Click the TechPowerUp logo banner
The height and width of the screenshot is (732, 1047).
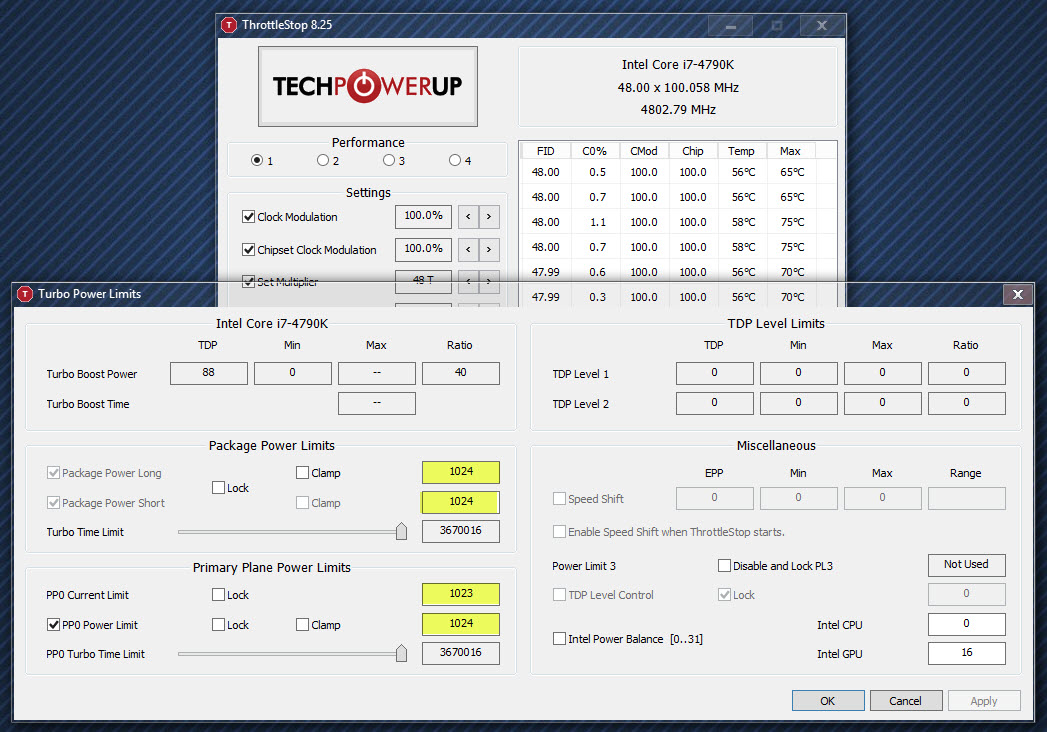pos(368,86)
